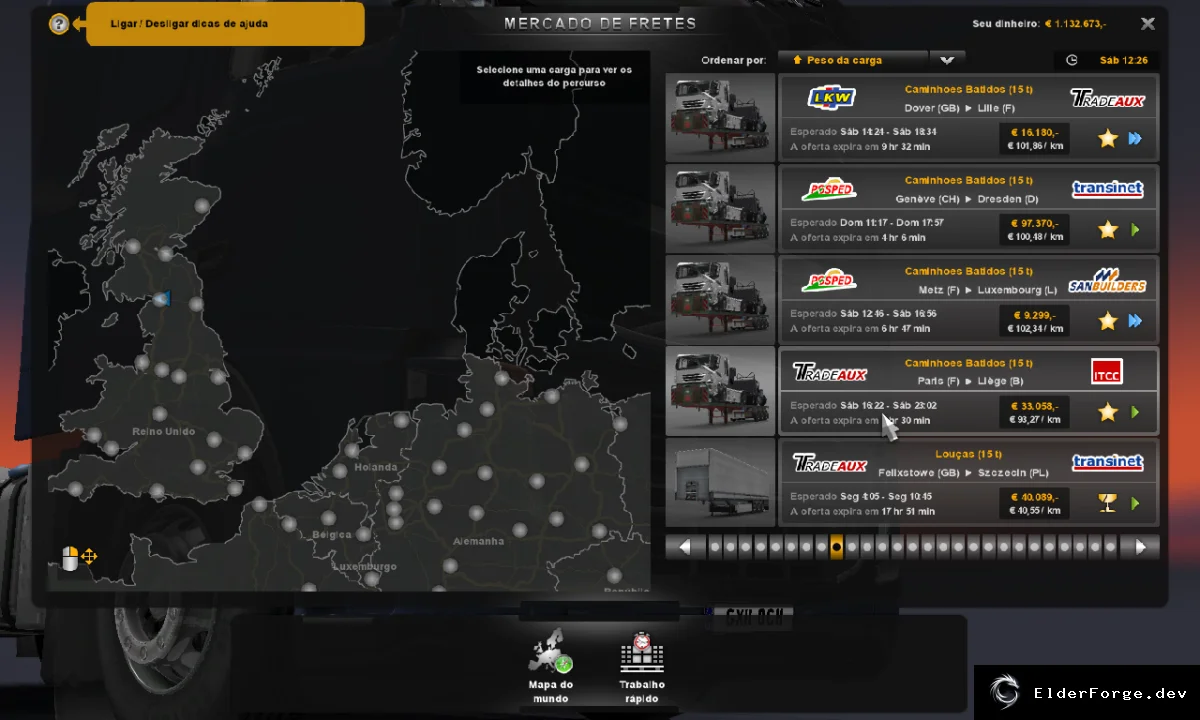1200x720 pixels.
Task: Click the Tradeaux logo on the Dover–Lille job
Action: 1107,98
